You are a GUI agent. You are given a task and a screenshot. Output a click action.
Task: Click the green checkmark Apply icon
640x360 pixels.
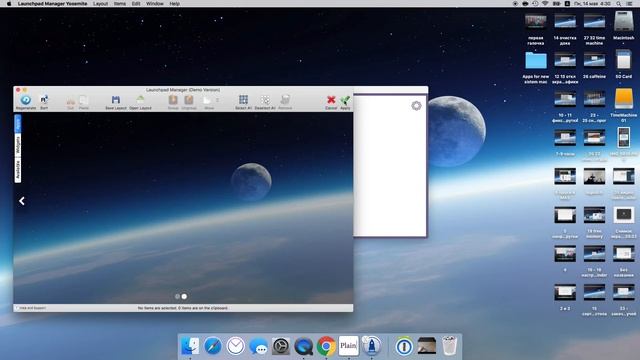pos(345,100)
